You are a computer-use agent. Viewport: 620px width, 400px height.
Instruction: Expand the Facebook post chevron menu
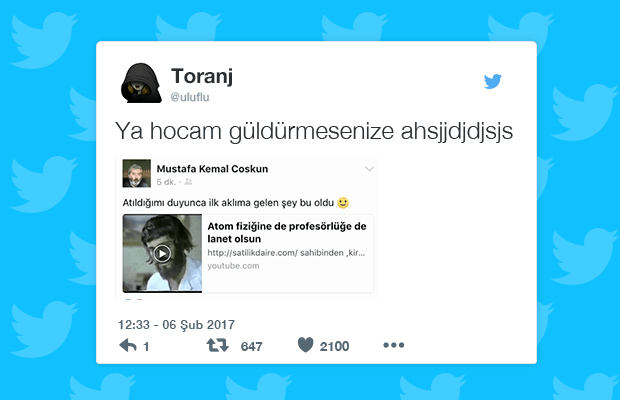(x=369, y=169)
